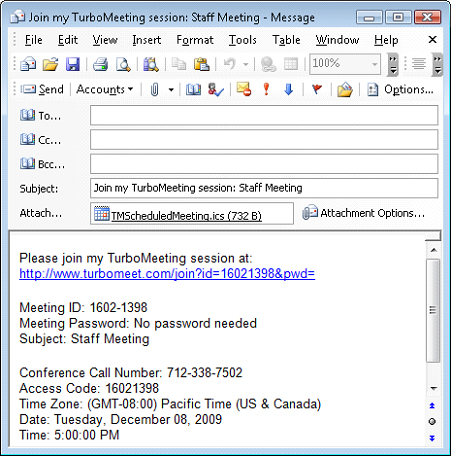Click the Insert Table grid icon
The height and width of the screenshot is (456, 451).
pyautogui.click(x=291, y=64)
